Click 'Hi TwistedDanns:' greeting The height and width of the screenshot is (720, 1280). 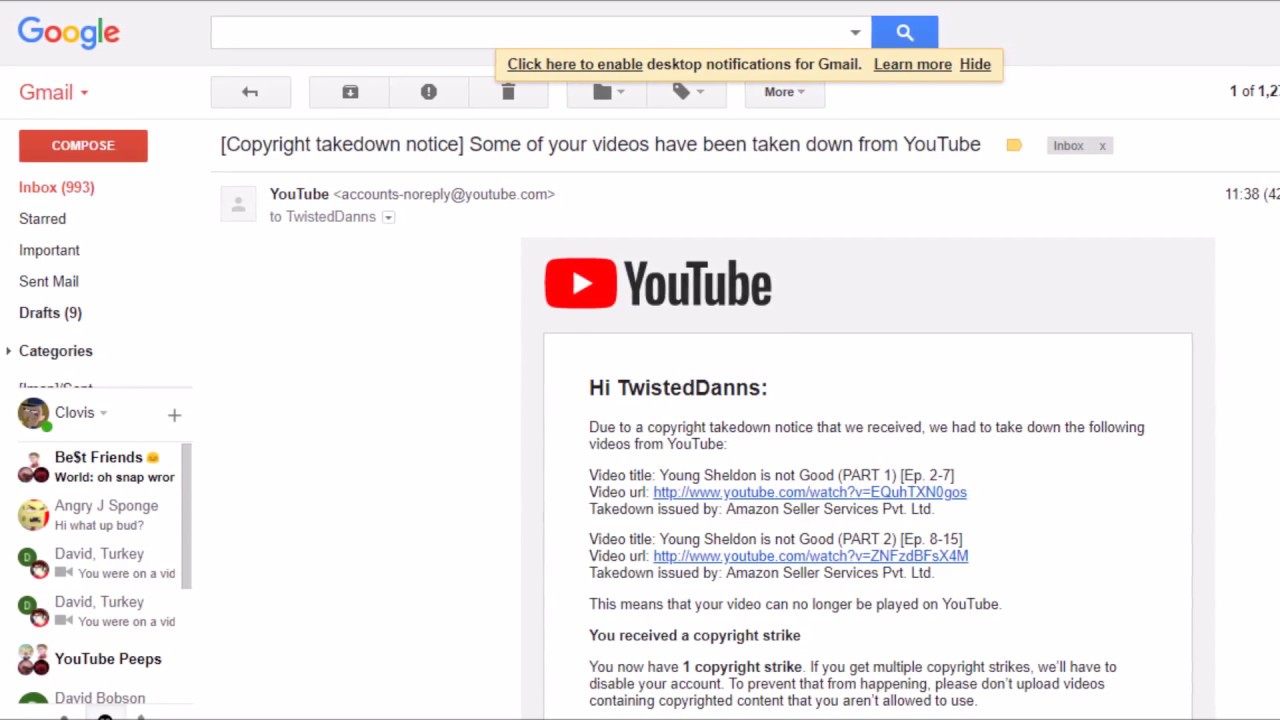(x=678, y=388)
